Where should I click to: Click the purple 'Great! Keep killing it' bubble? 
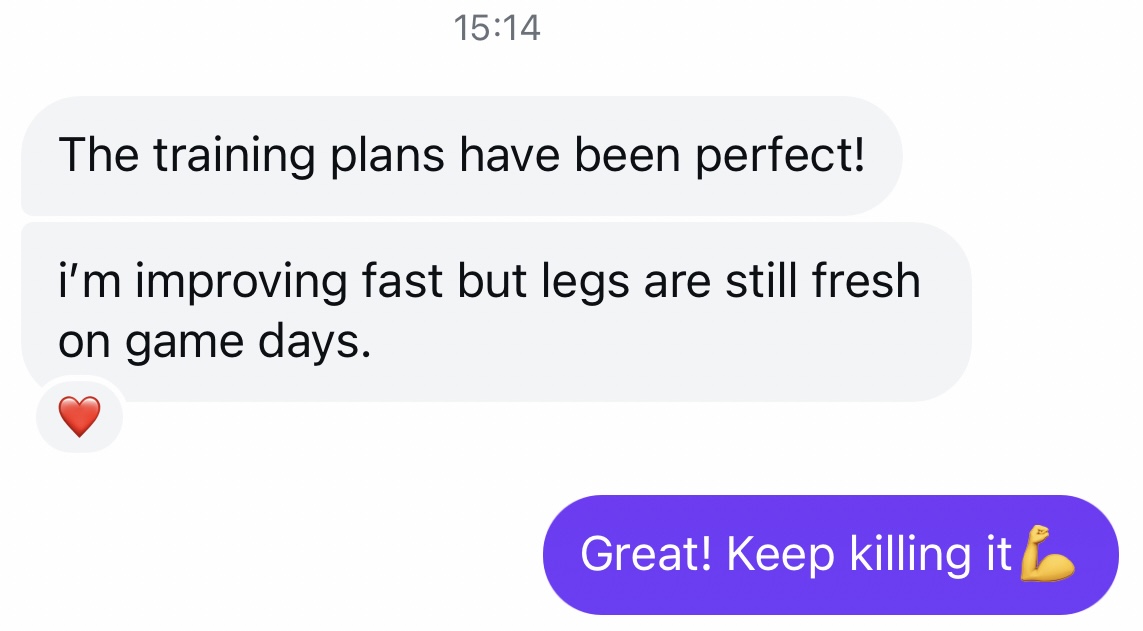tap(829, 554)
